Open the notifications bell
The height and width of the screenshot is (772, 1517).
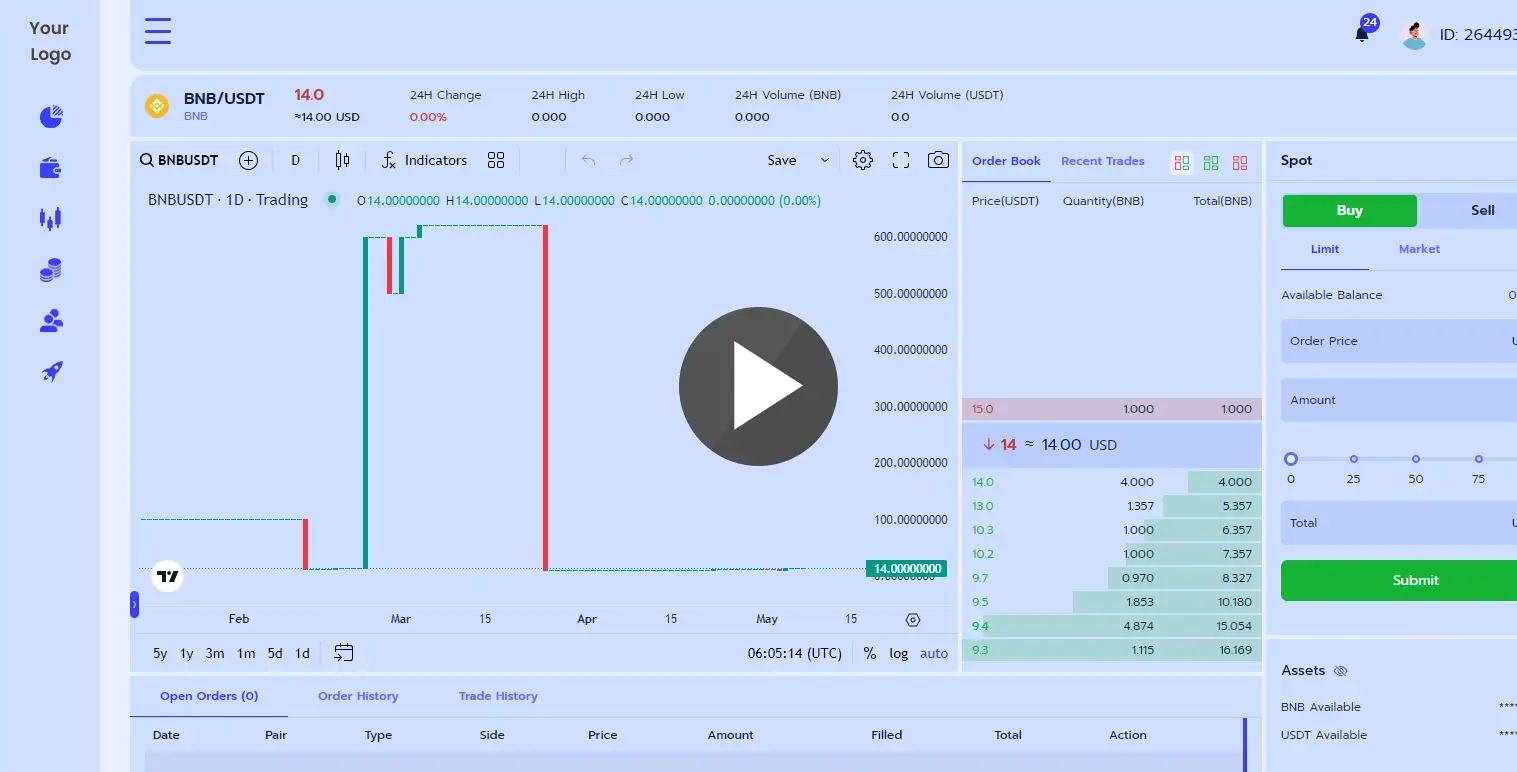tap(1362, 34)
